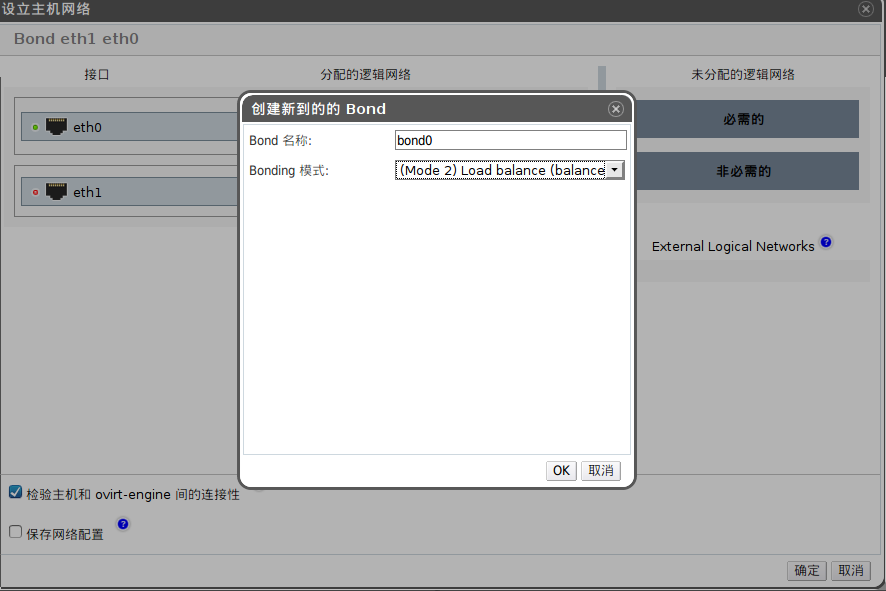Click the 非必需的 network section header
Screen dimensions: 886x591
pyautogui.click(x=744, y=171)
